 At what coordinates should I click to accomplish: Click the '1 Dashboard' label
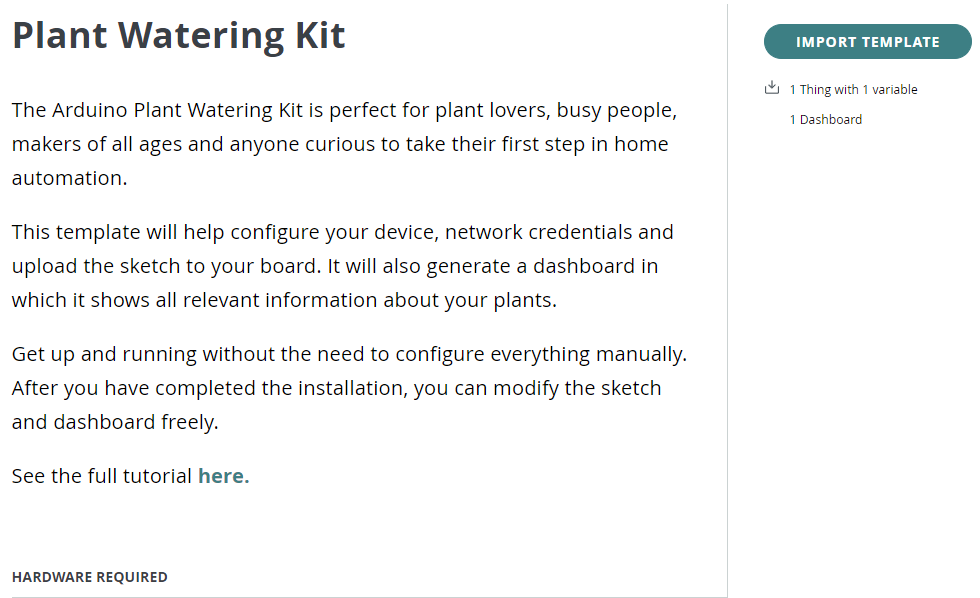coord(826,119)
